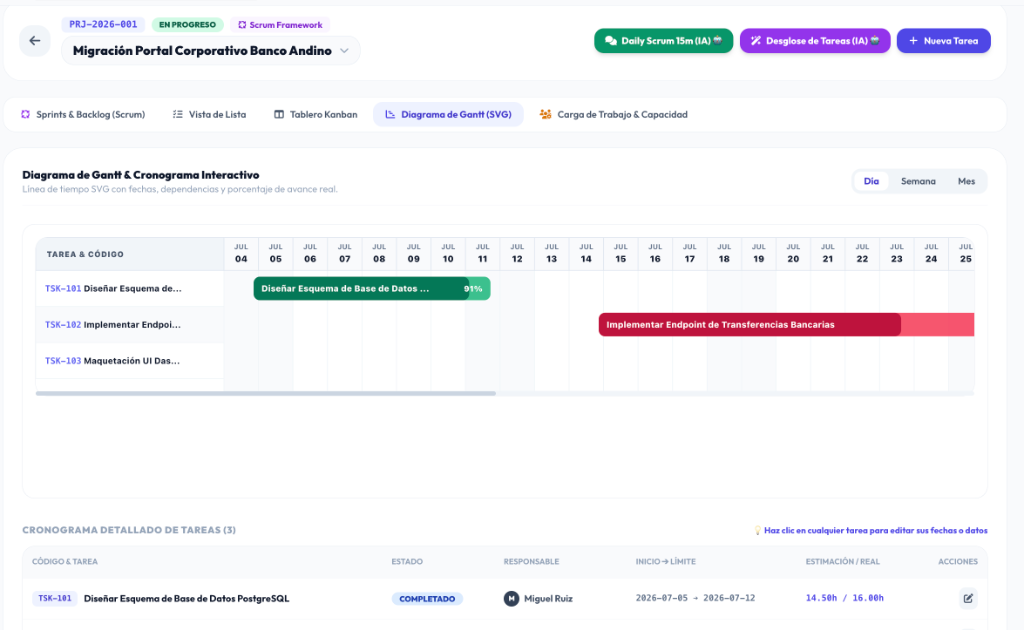Open Vista de Lista tab
Screen dimensions: 1024x630
click(x=210, y=114)
